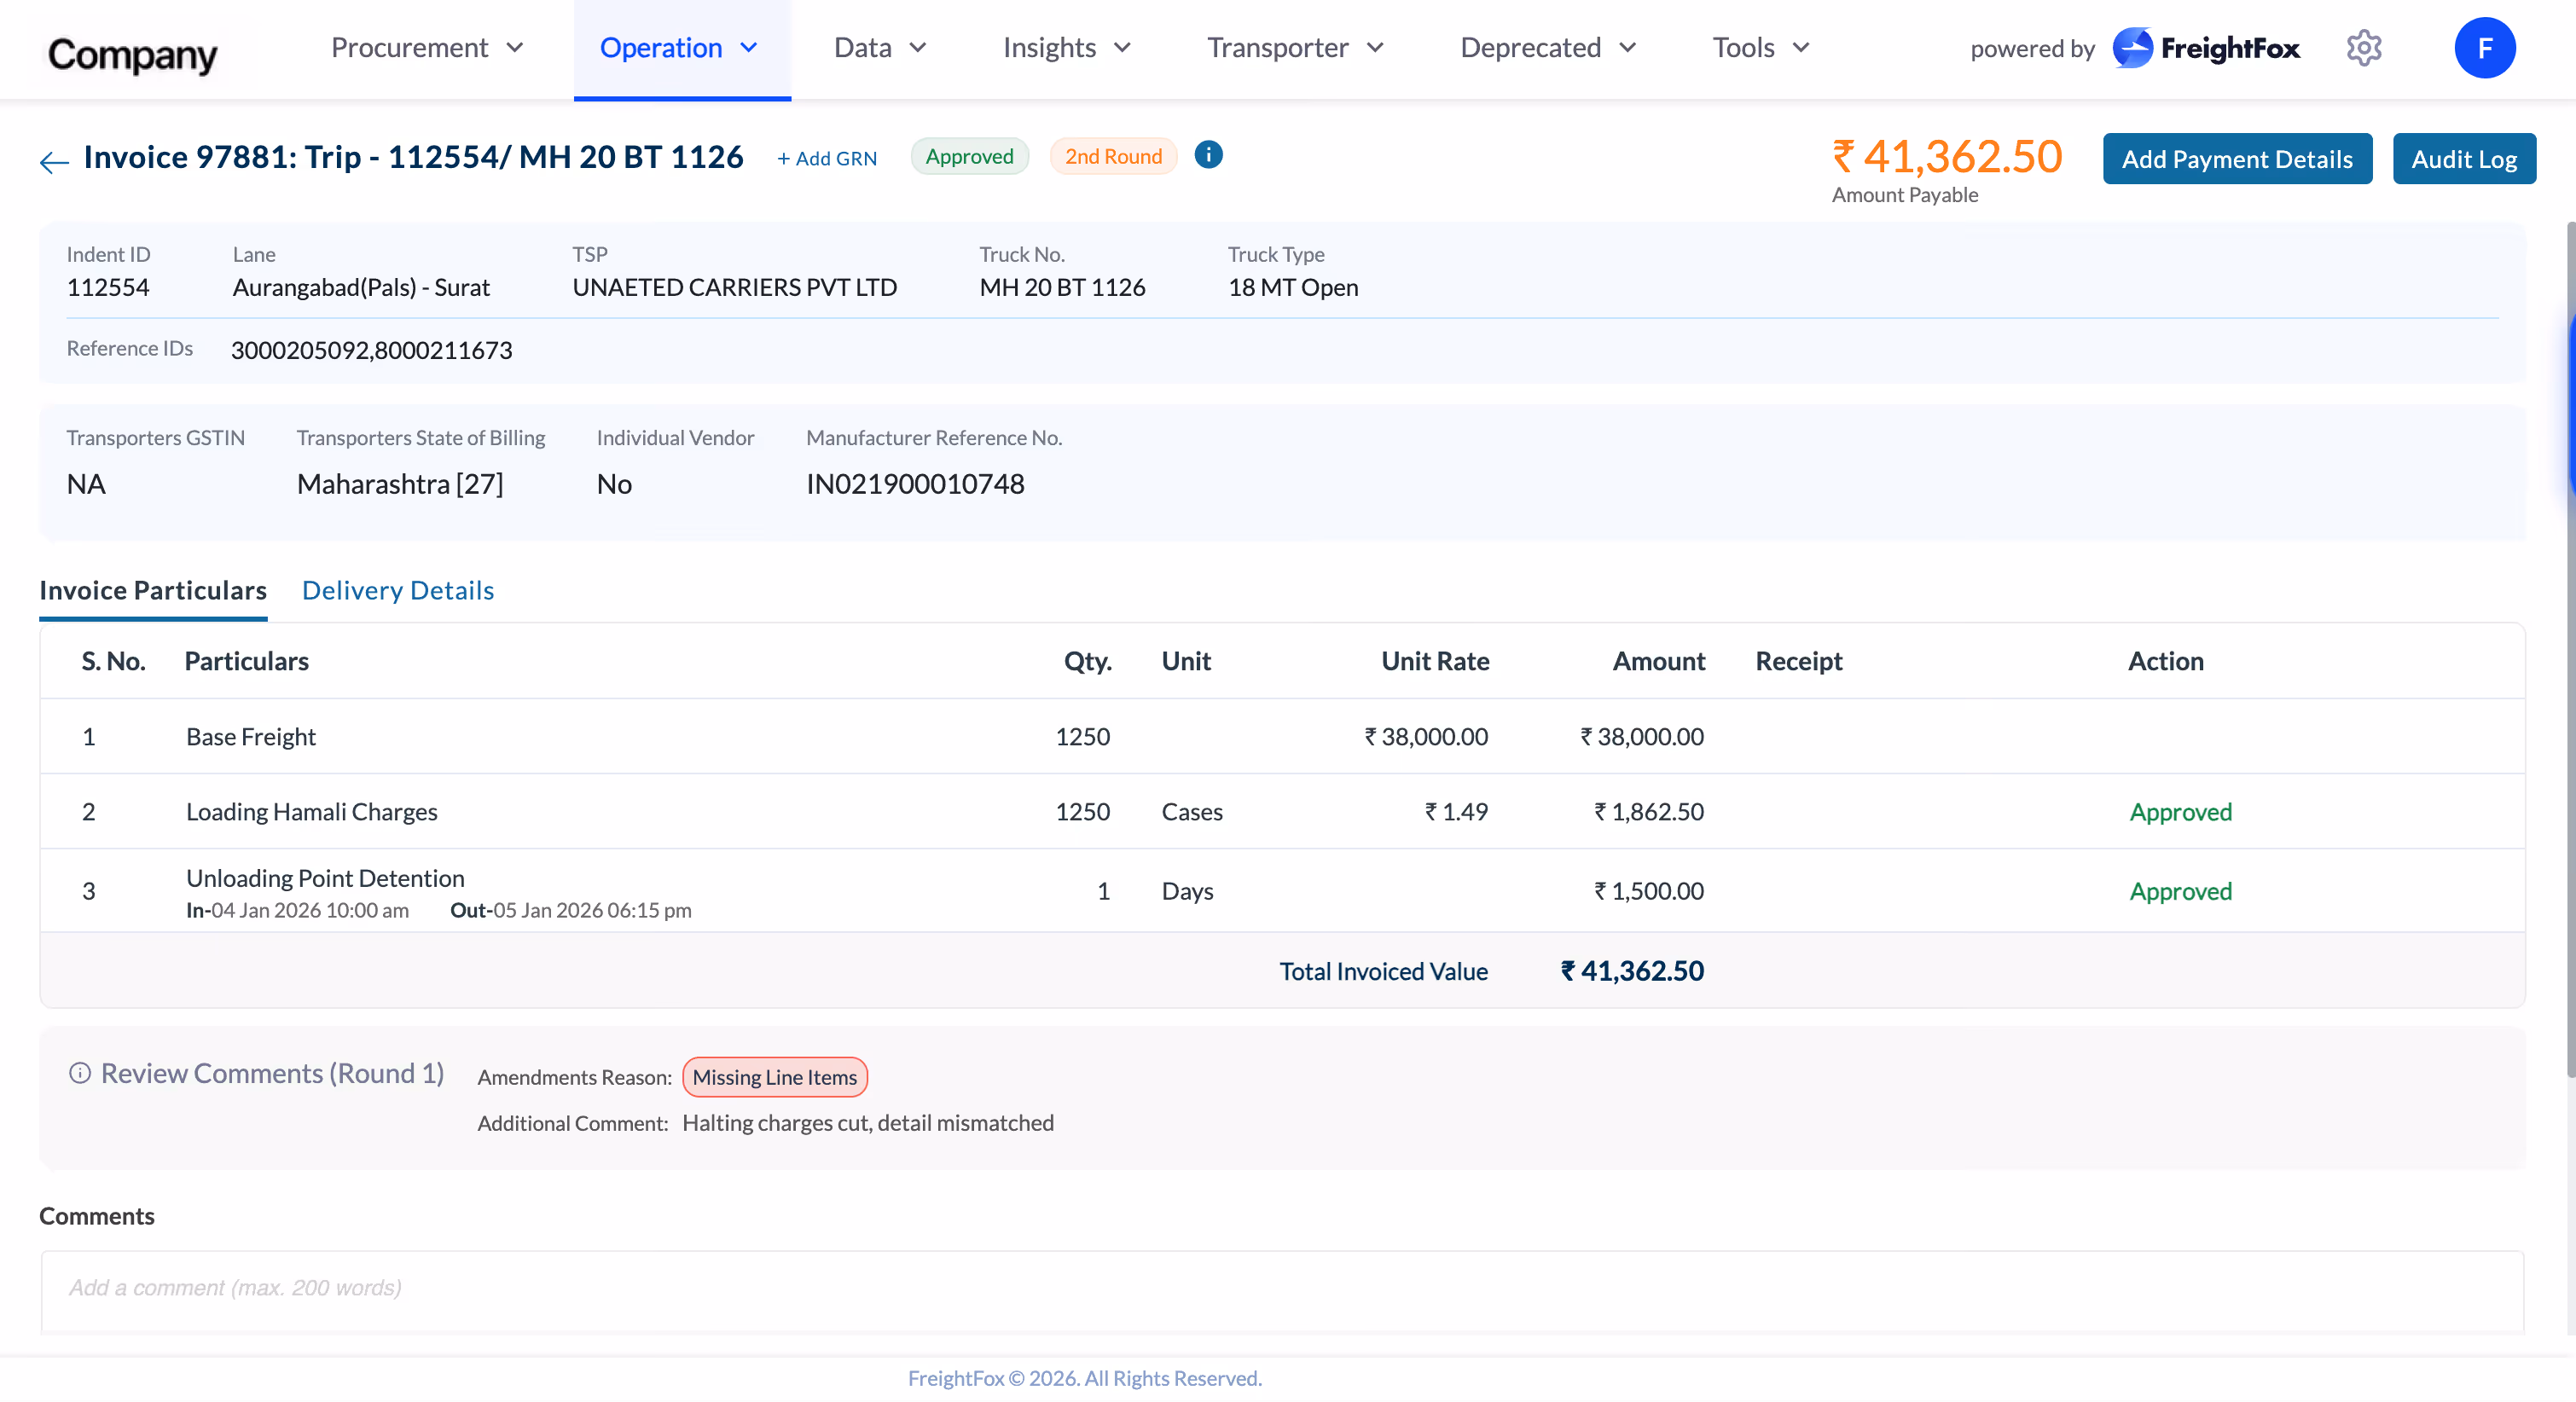Click the TSP name UNAETED CARRIERS PVT LTD
Viewport: 2576px width, 1402px height.
734,287
